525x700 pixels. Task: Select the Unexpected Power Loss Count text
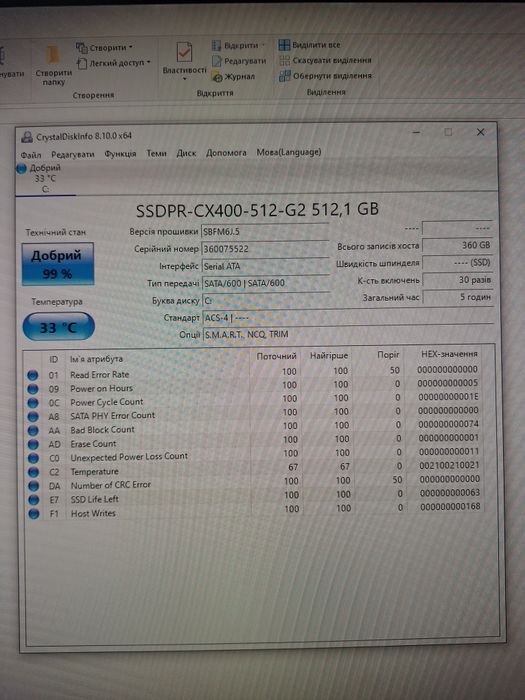pyautogui.click(x=129, y=457)
